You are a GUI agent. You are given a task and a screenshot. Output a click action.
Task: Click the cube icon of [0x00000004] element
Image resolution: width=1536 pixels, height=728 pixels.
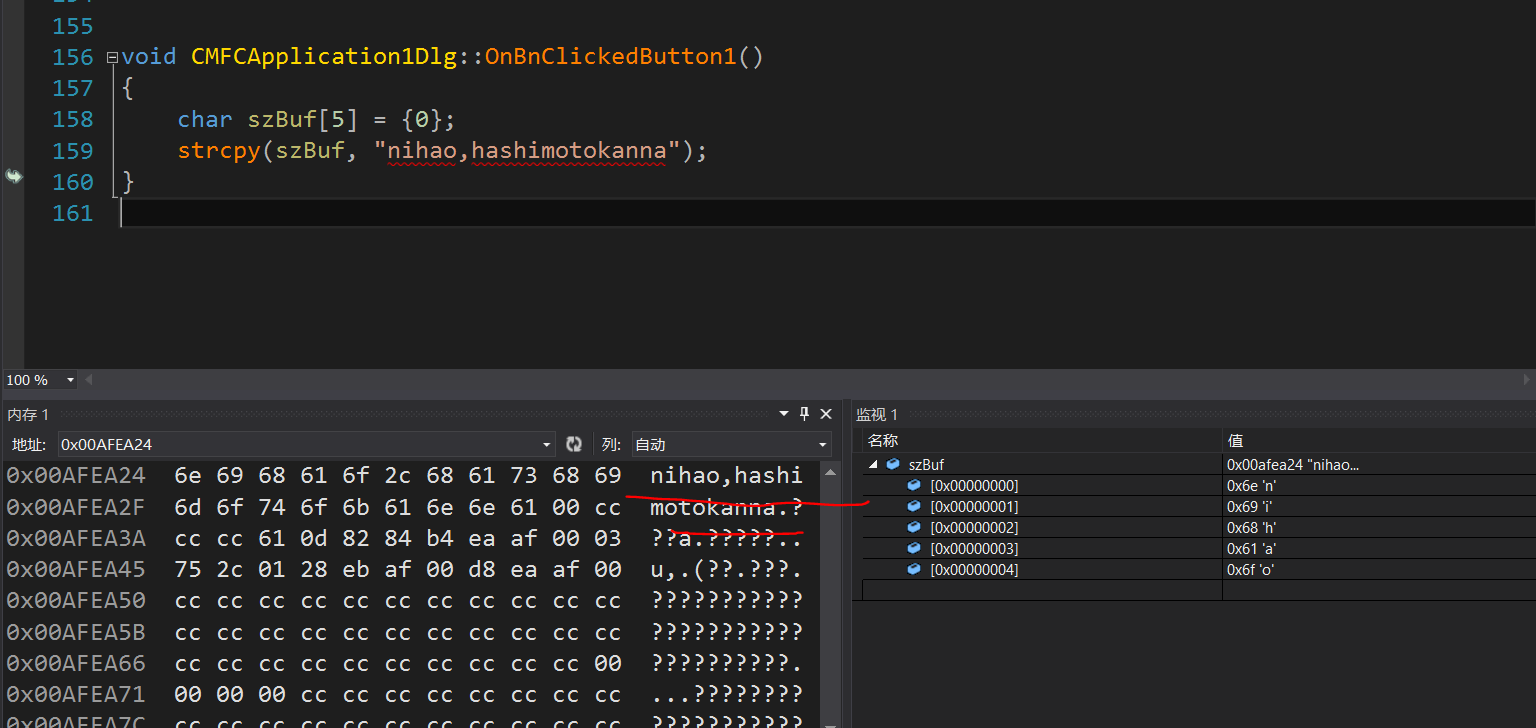pyautogui.click(x=914, y=569)
